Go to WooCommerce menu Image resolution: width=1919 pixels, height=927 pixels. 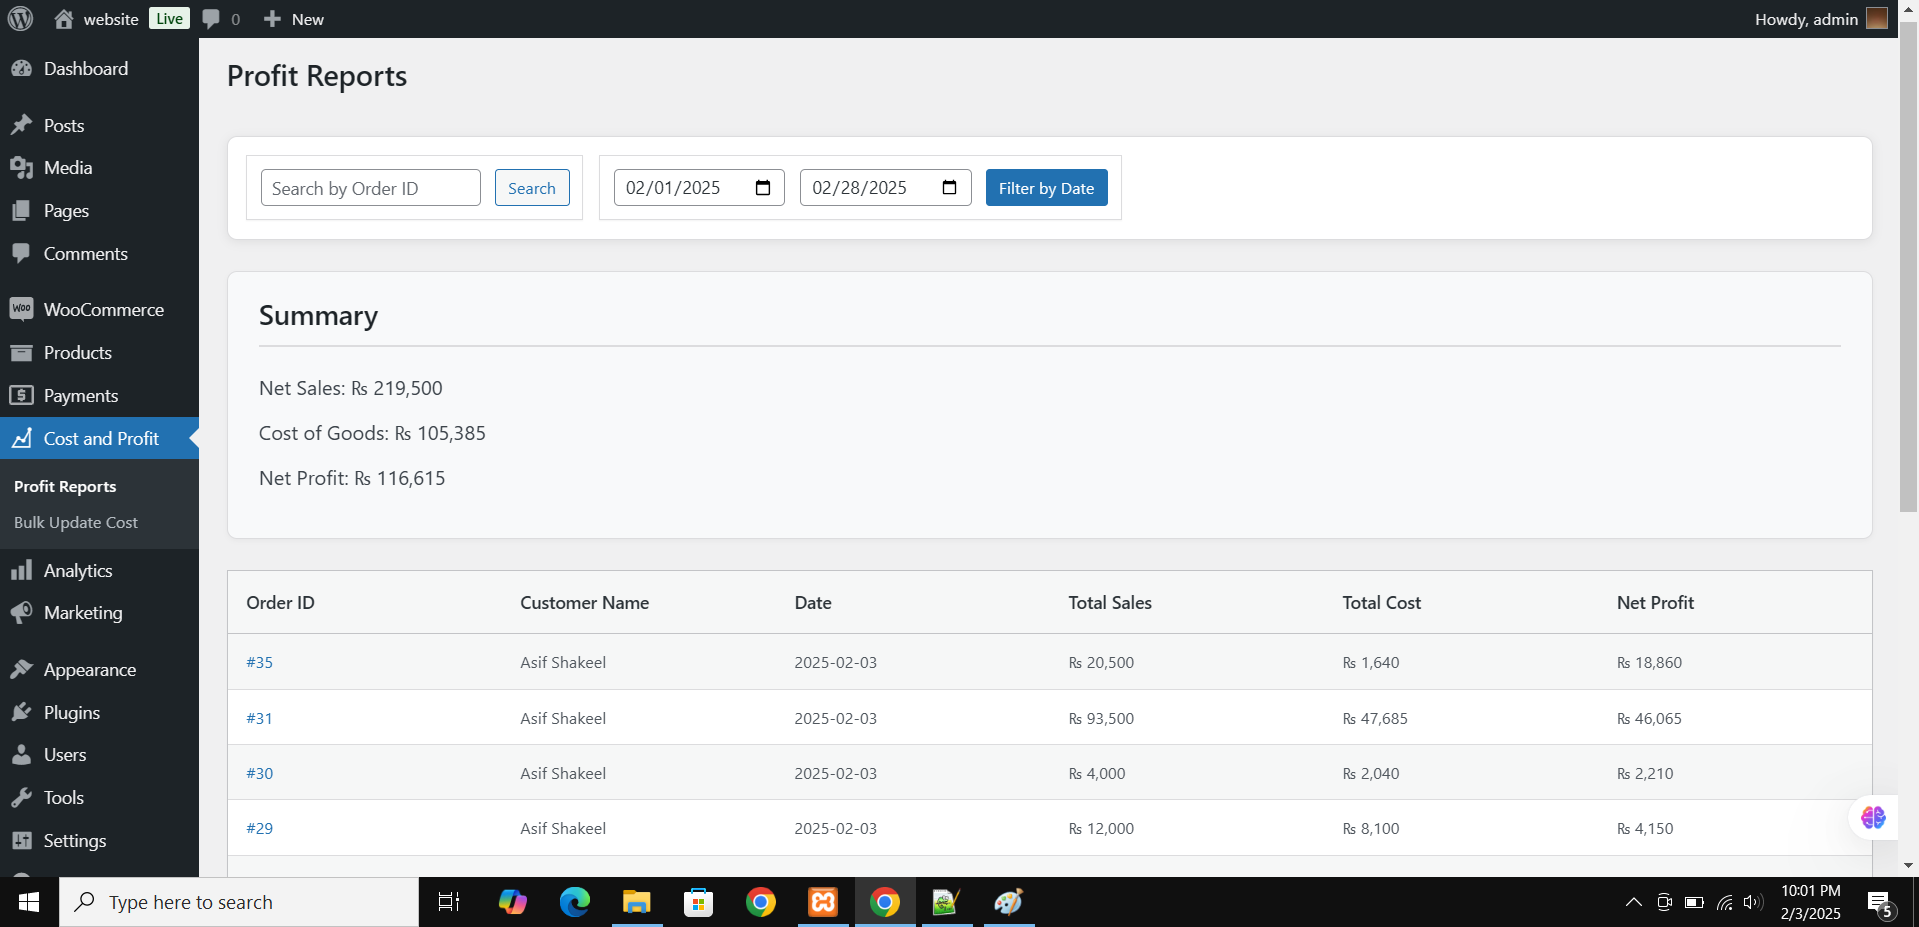tap(103, 310)
